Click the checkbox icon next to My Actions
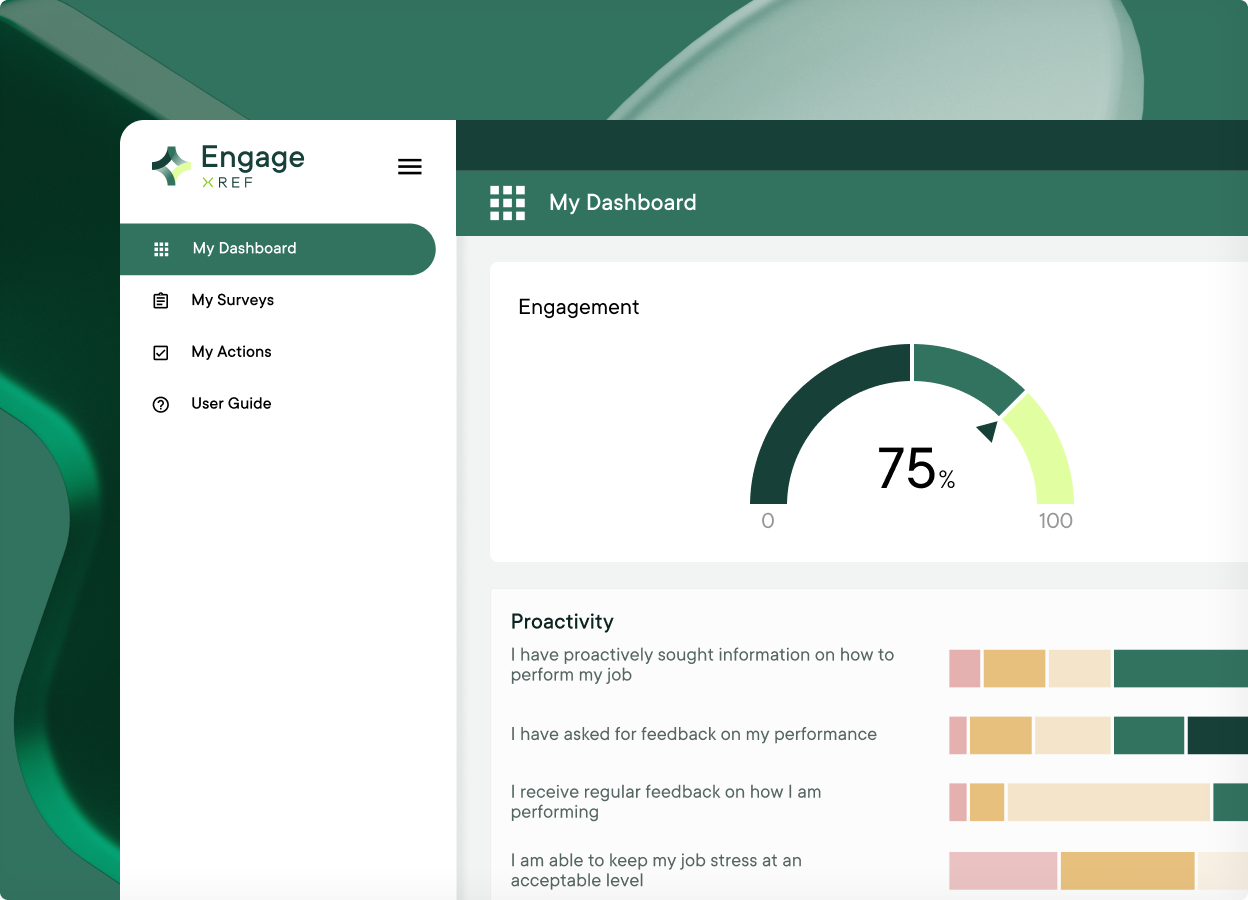Screen dimensions: 1248x900 click(x=161, y=352)
